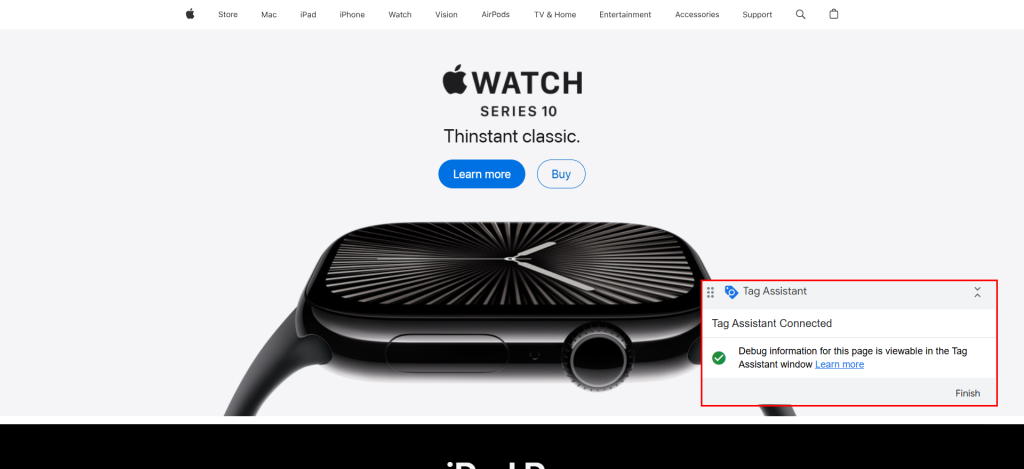The image size is (1024, 469).
Task: Open the Store menu item
Action: [228, 14]
